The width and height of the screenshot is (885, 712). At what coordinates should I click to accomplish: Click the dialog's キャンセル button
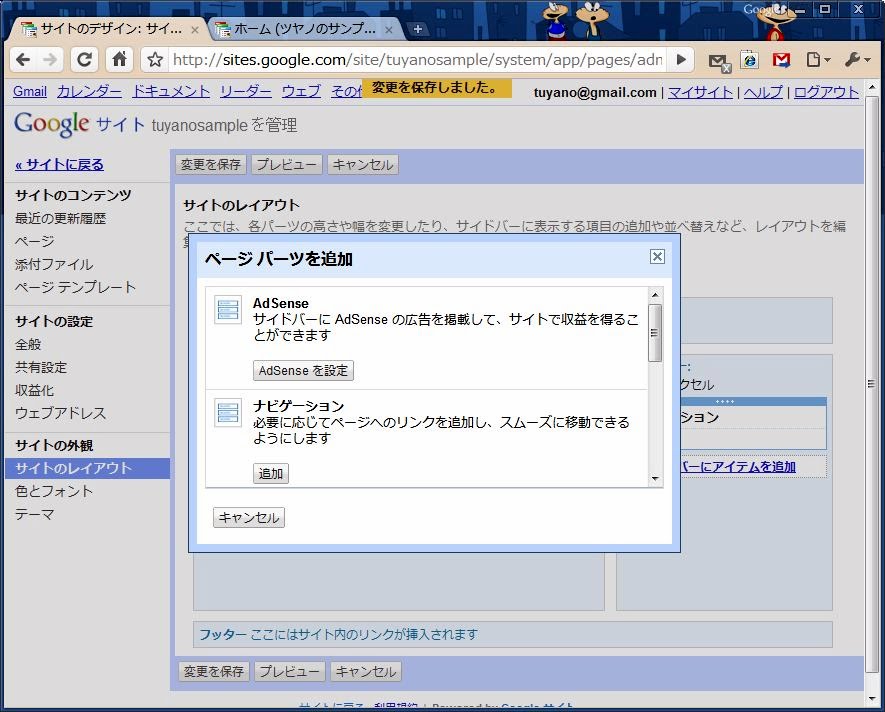pyautogui.click(x=249, y=518)
